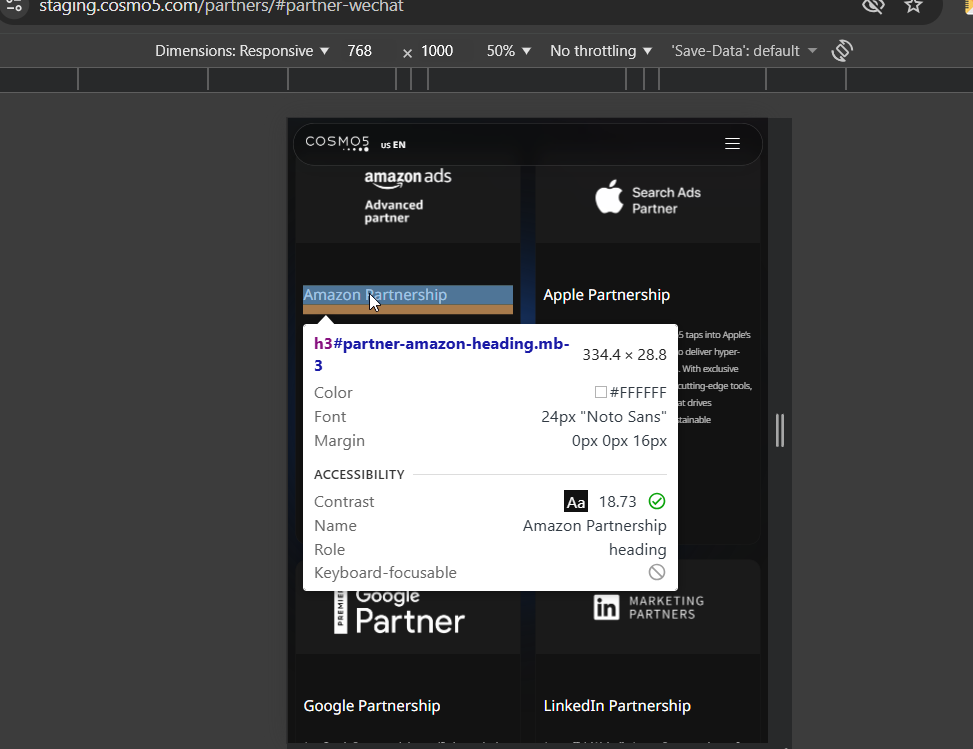Click the rotate device orientation icon
Viewport: 973px width, 749px height.
[842, 51]
